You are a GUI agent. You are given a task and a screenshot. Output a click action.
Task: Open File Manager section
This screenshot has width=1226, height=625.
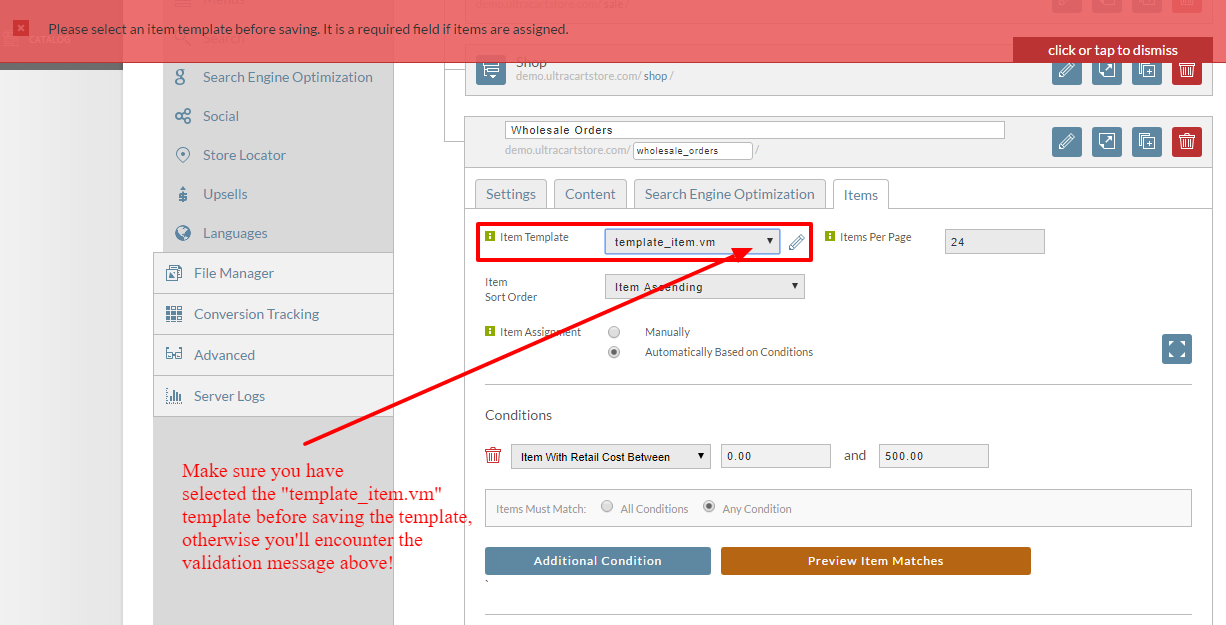click(273, 273)
